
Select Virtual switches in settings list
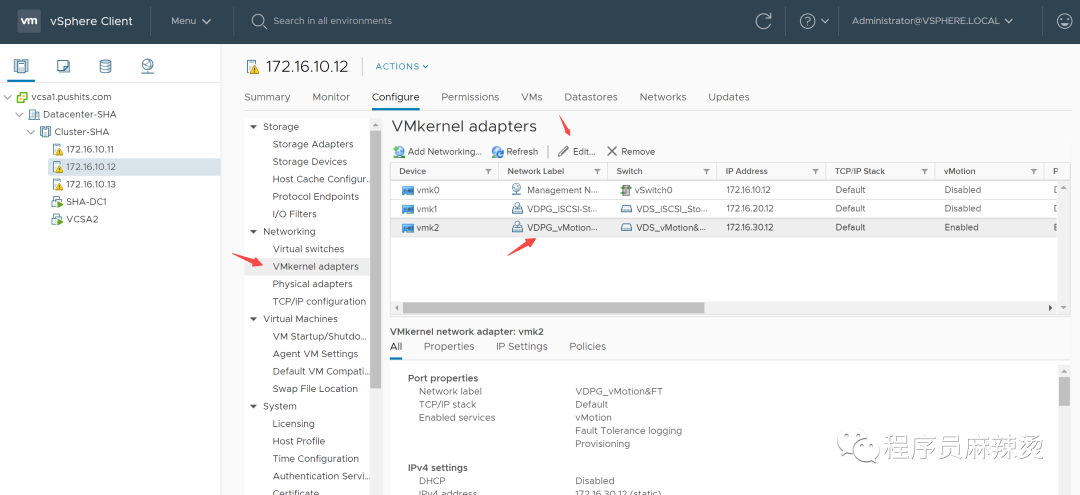click(307, 249)
